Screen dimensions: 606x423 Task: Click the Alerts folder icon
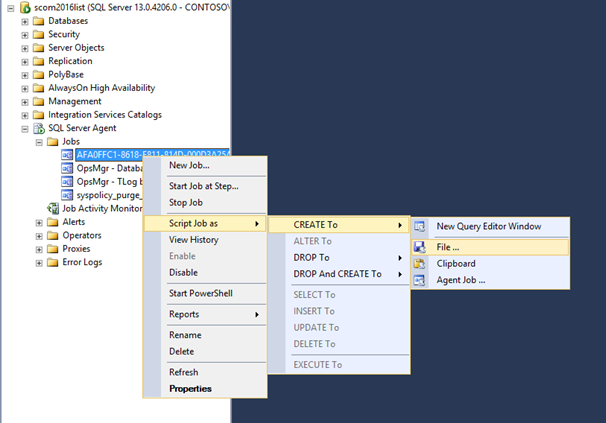point(53,222)
